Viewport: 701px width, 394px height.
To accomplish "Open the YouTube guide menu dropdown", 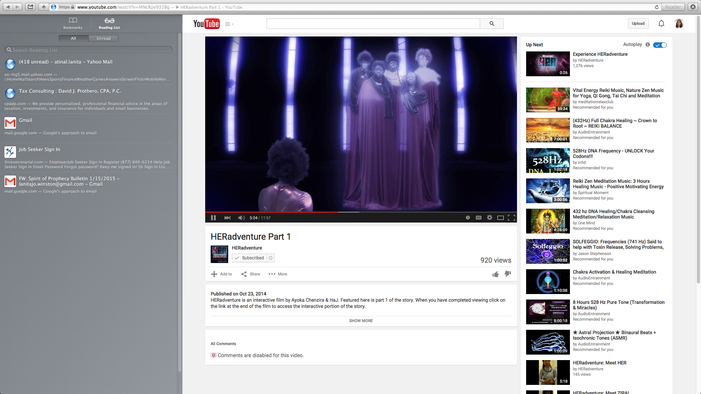I will tap(229, 24).
